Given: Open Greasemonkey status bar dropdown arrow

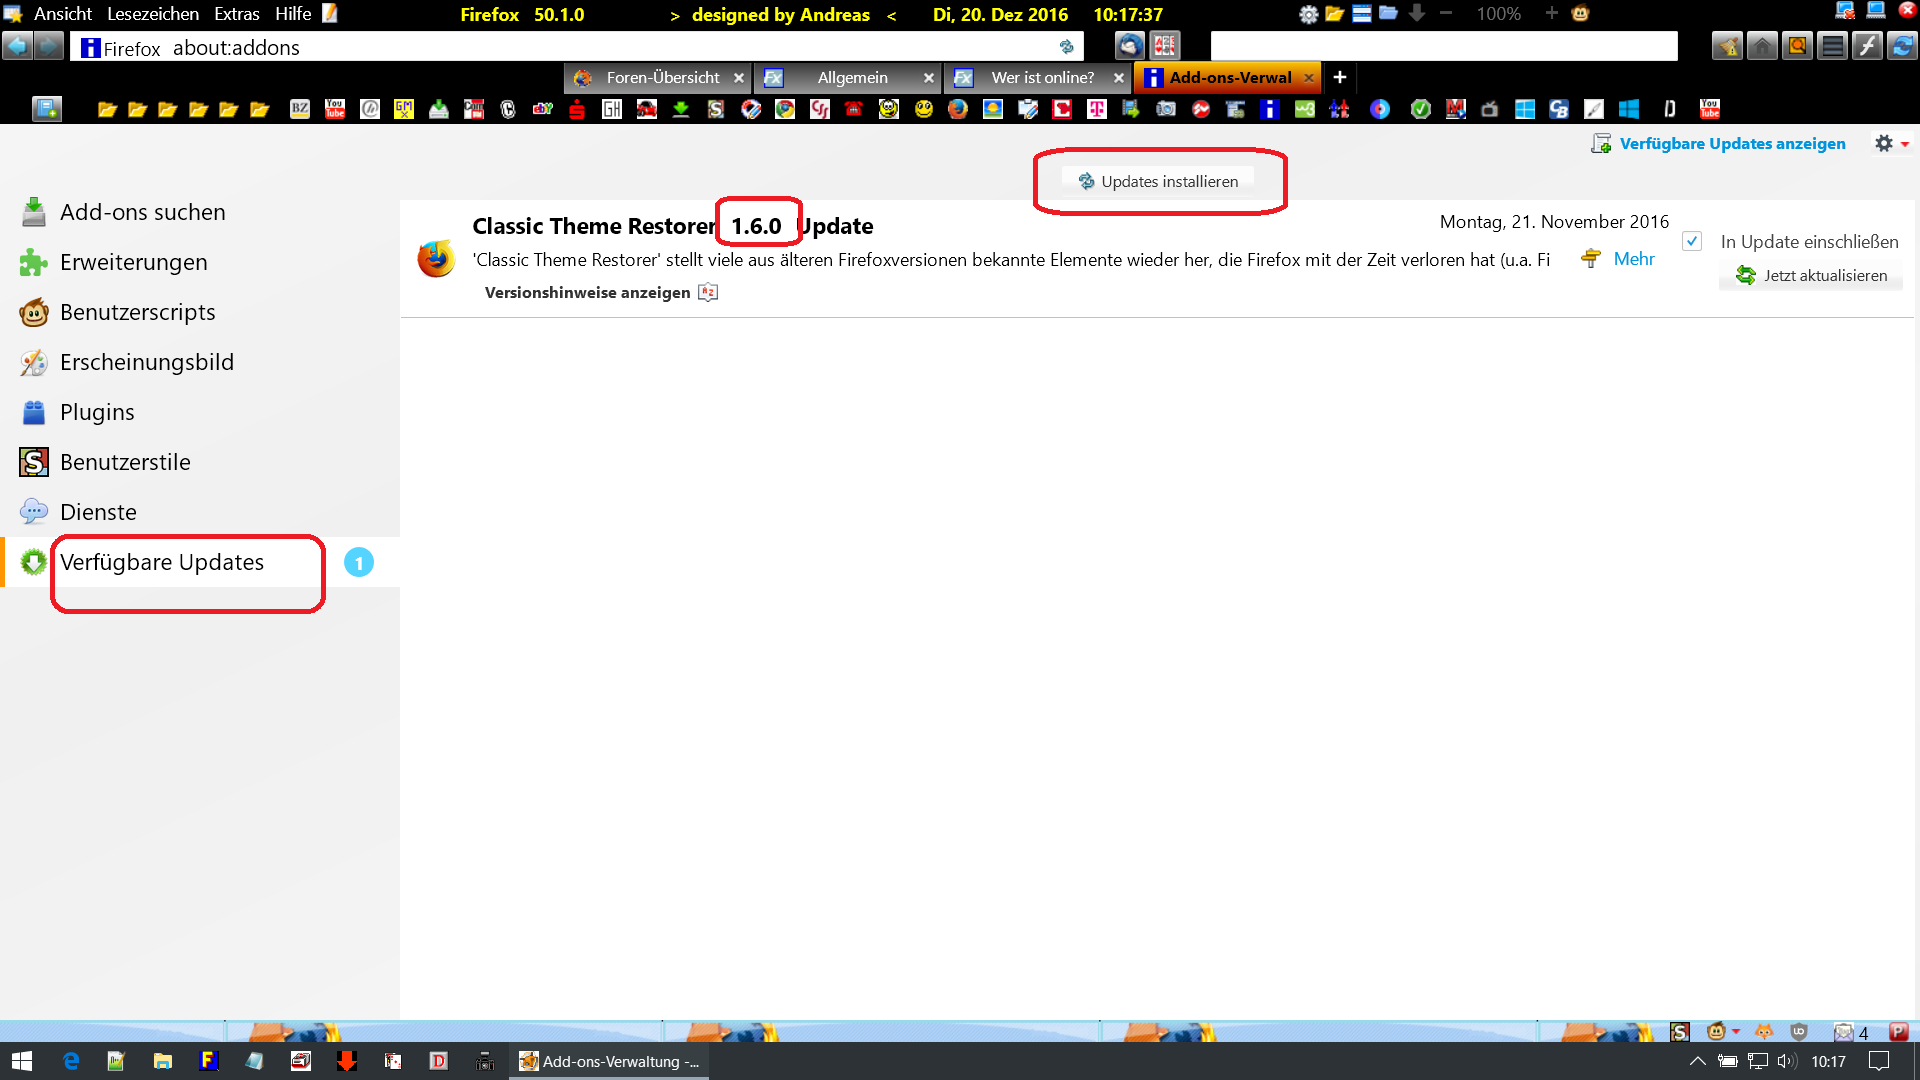Looking at the screenshot, I should click(x=1736, y=1031).
